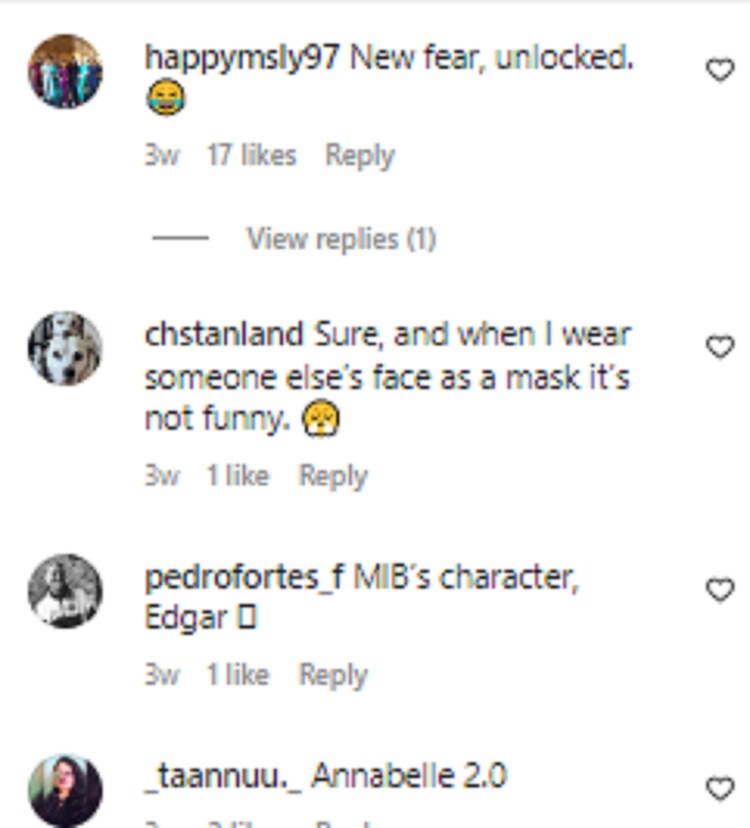This screenshot has width=750, height=828.
Task: Reply to chstanland's mask comment
Action: point(333,476)
